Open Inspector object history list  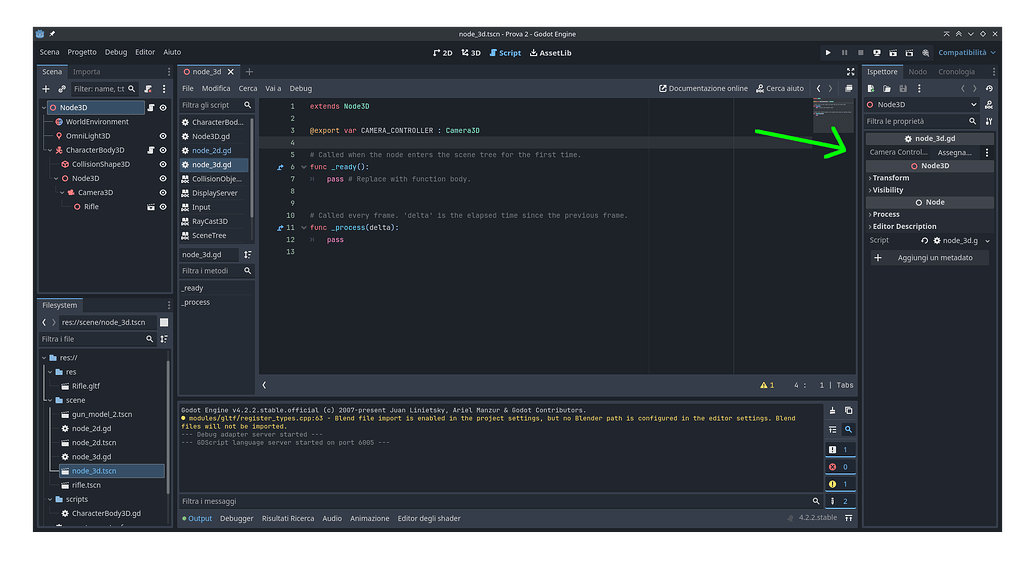point(989,88)
